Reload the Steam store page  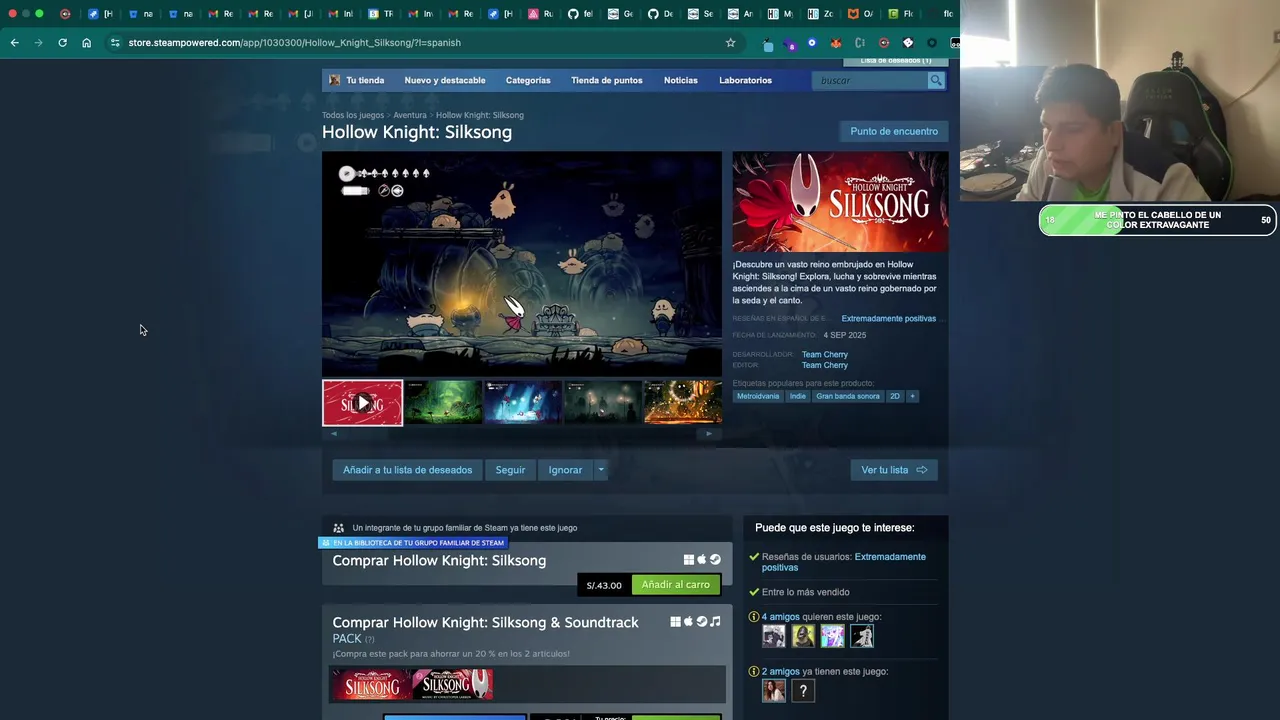(x=62, y=43)
